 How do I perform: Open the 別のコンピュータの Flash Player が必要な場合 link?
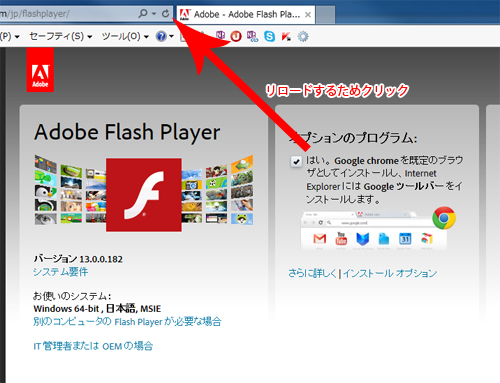[x=127, y=322]
